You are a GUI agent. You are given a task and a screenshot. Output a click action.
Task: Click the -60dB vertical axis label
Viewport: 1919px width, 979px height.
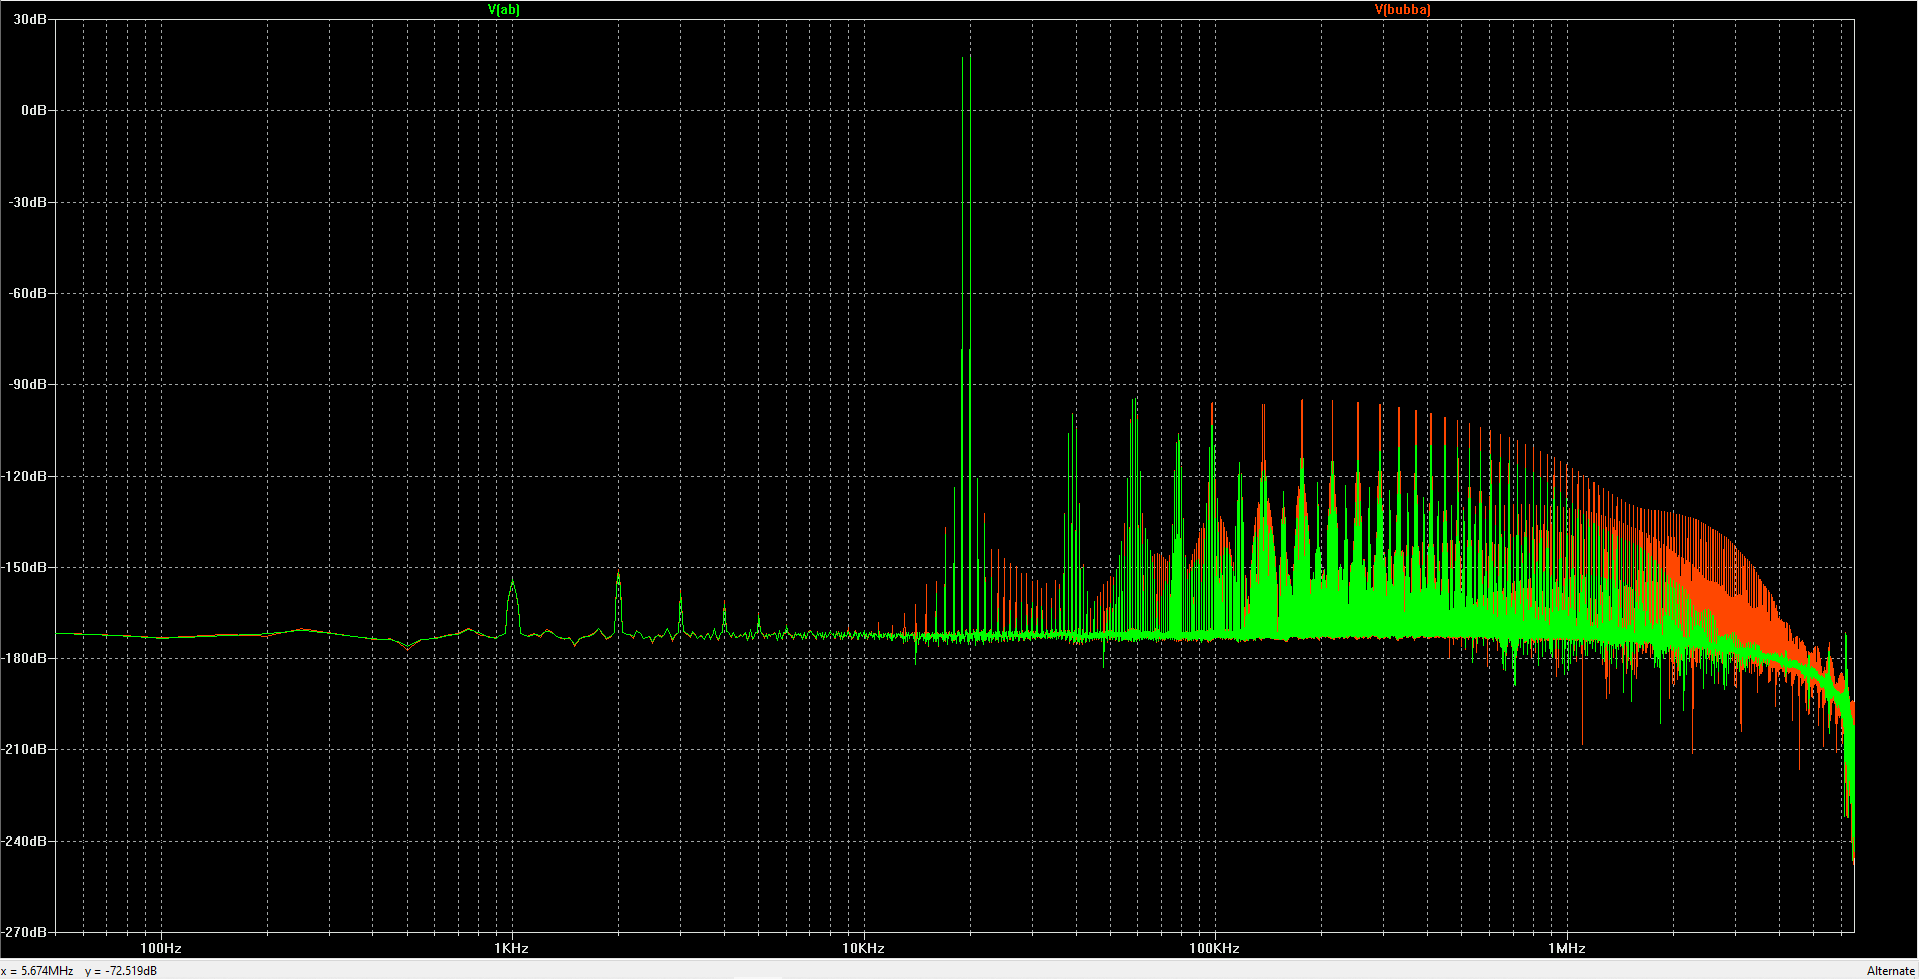tap(29, 293)
